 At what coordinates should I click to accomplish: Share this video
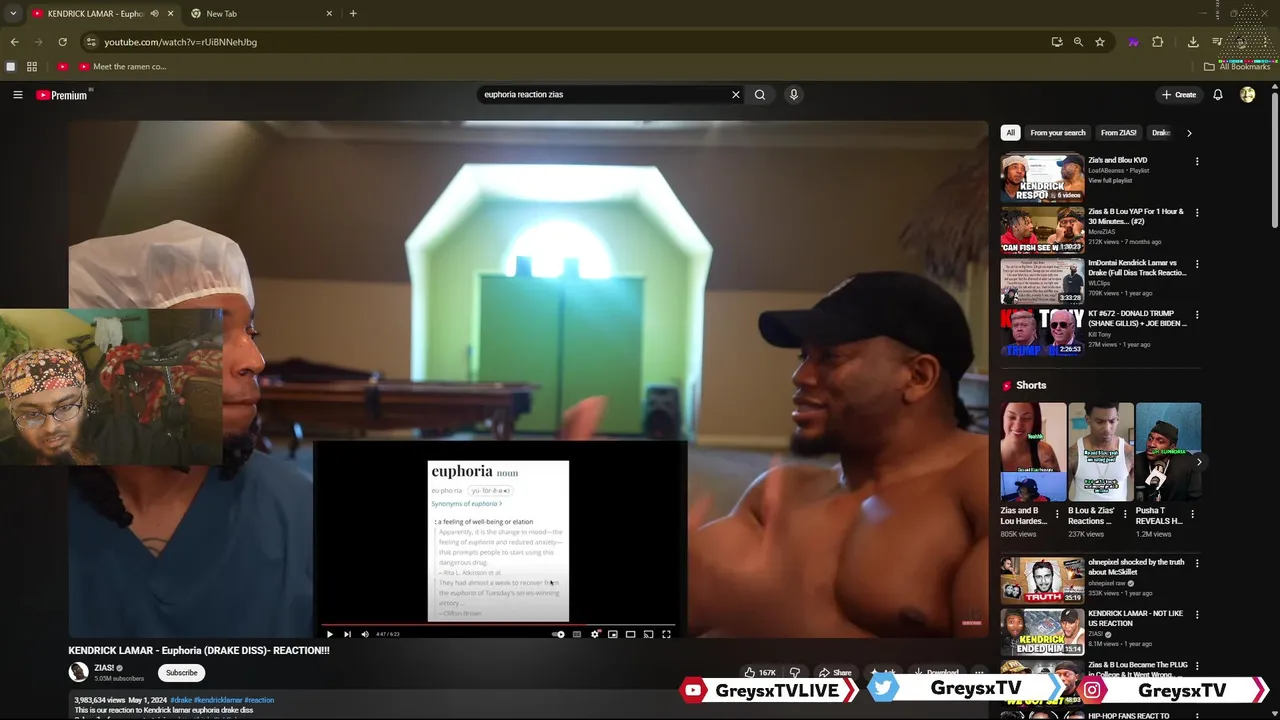(x=836, y=673)
